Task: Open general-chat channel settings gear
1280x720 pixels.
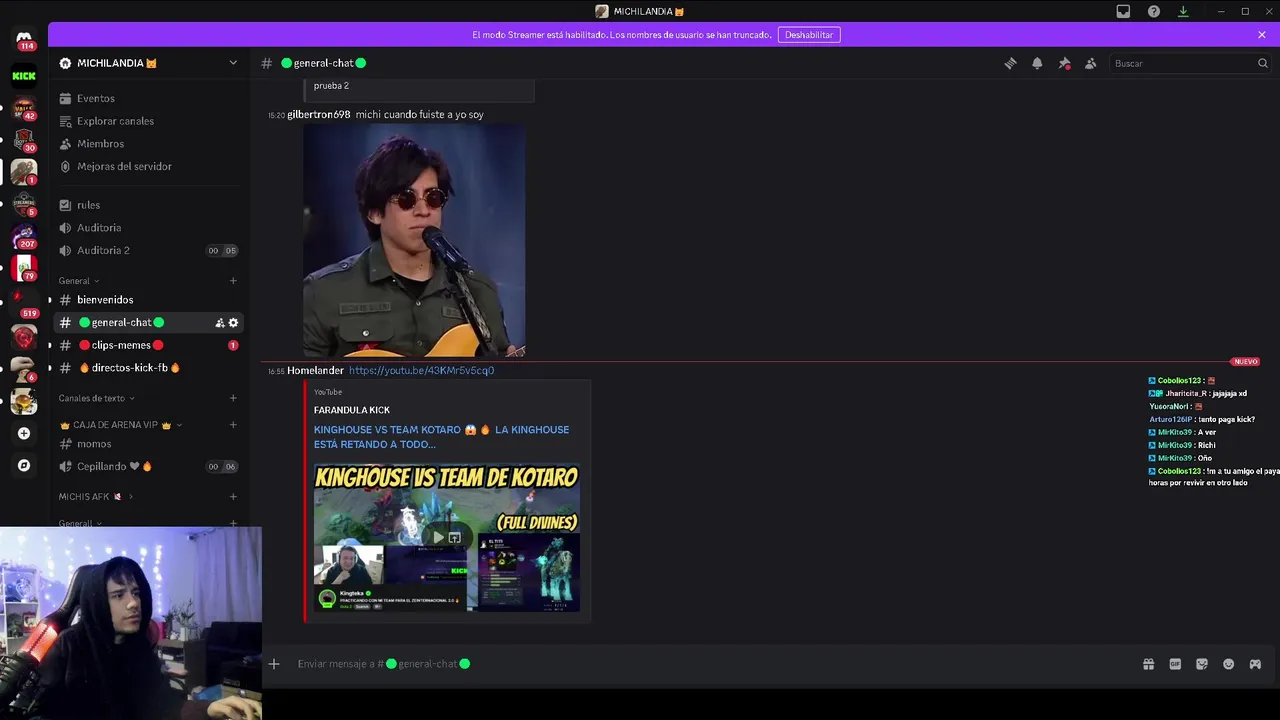Action: [x=233, y=322]
